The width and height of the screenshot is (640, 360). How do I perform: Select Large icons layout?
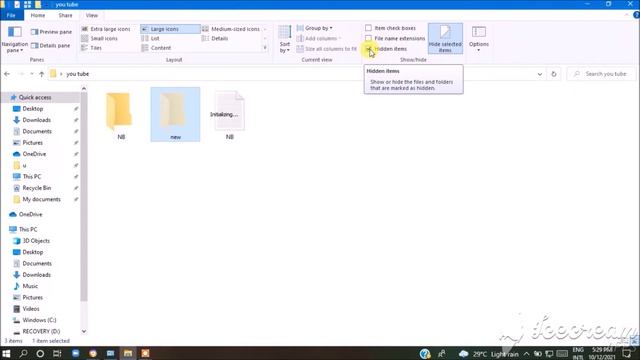(170, 29)
